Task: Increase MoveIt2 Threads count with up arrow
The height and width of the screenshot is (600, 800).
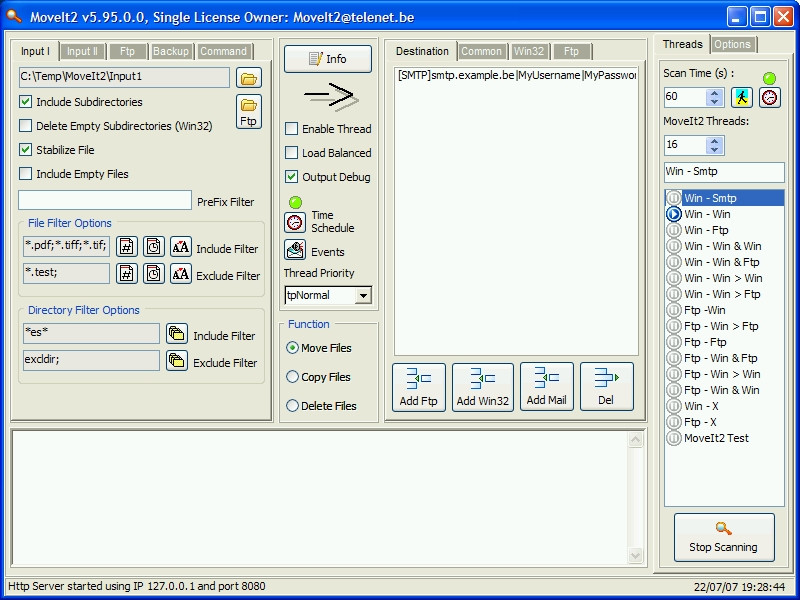Action: [715, 141]
